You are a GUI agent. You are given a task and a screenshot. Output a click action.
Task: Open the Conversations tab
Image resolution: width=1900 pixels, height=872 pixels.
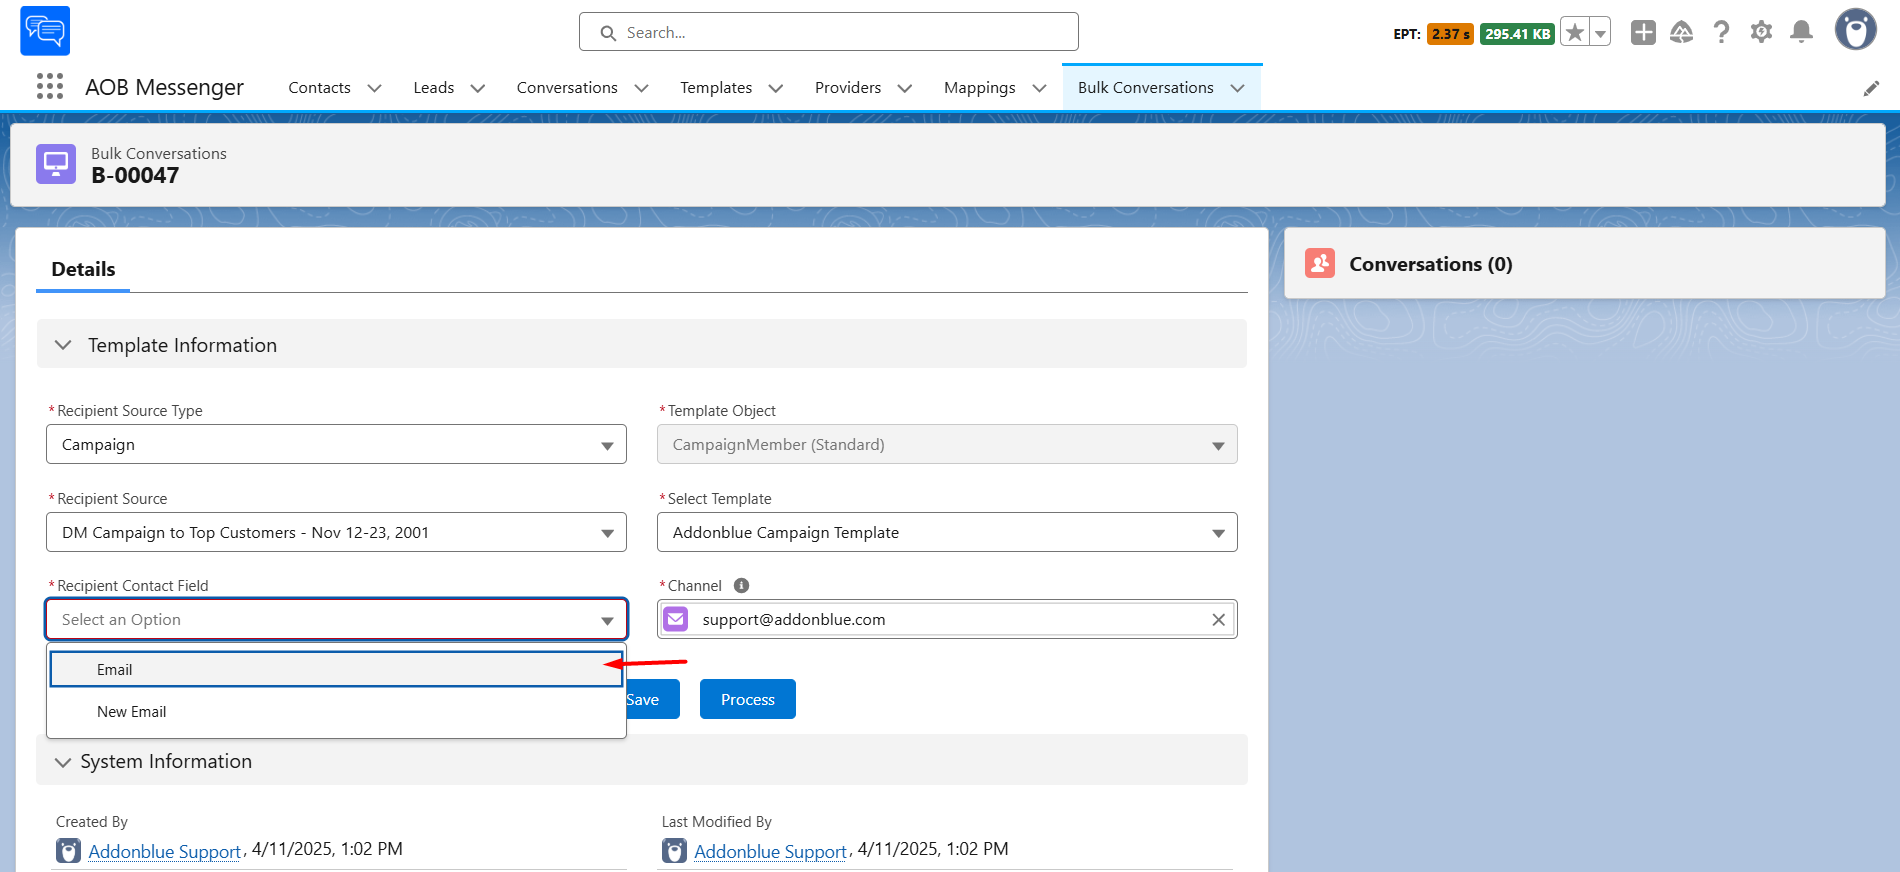(x=567, y=88)
